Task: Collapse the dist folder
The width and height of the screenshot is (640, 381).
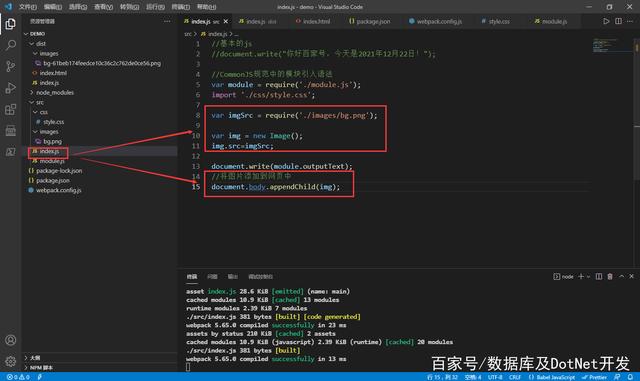Action: [x=37, y=44]
